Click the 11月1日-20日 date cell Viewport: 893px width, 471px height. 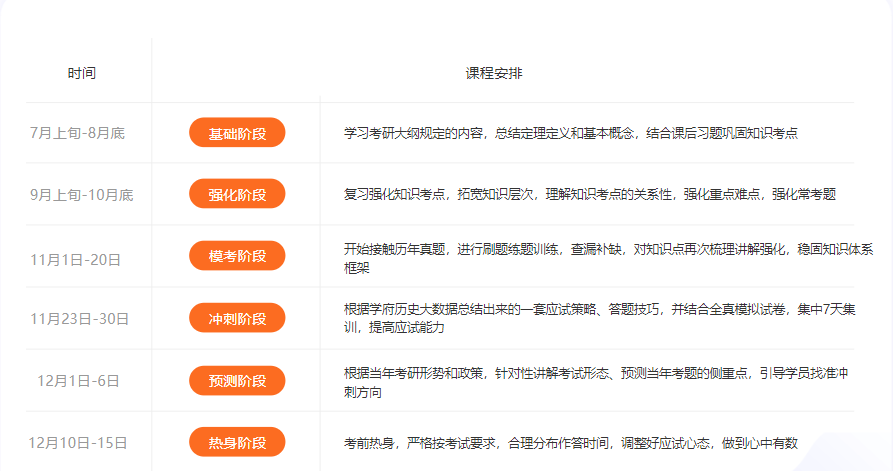(76, 259)
